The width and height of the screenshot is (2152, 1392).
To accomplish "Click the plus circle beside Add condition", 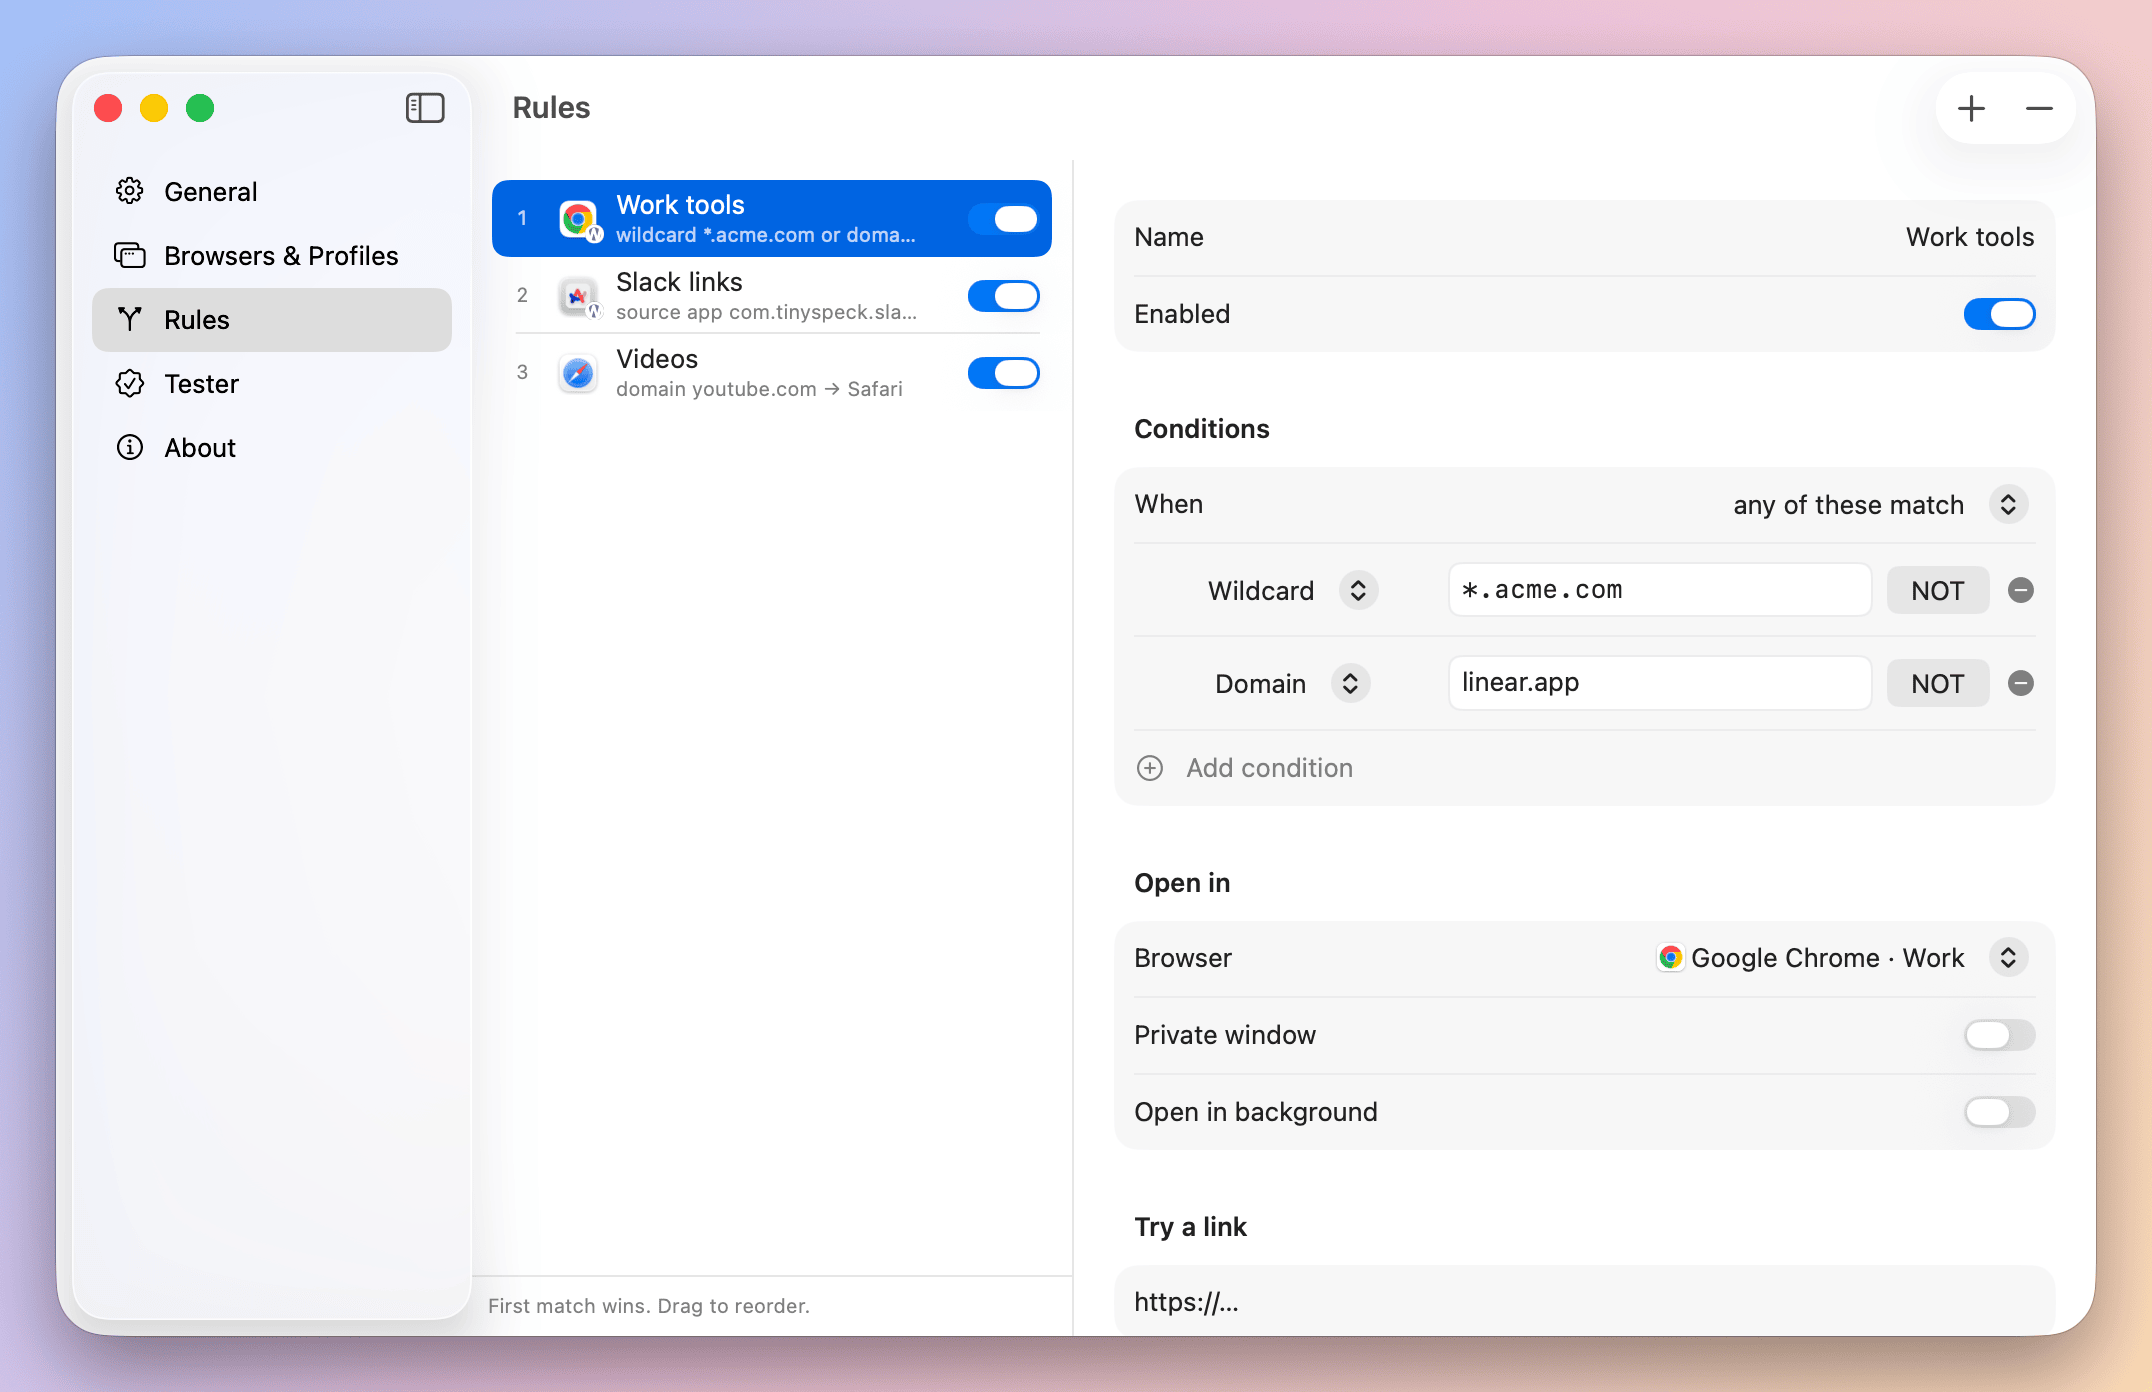I will [1150, 768].
